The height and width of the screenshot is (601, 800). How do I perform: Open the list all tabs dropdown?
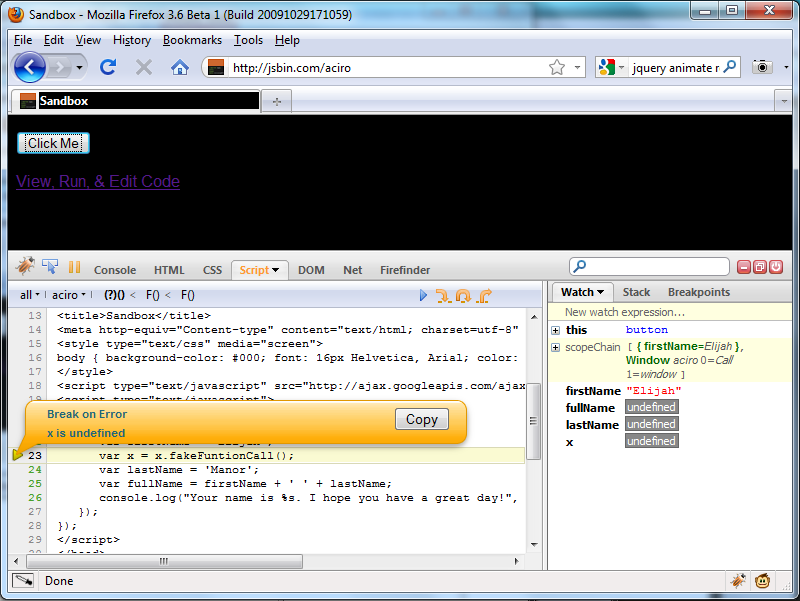[784, 102]
